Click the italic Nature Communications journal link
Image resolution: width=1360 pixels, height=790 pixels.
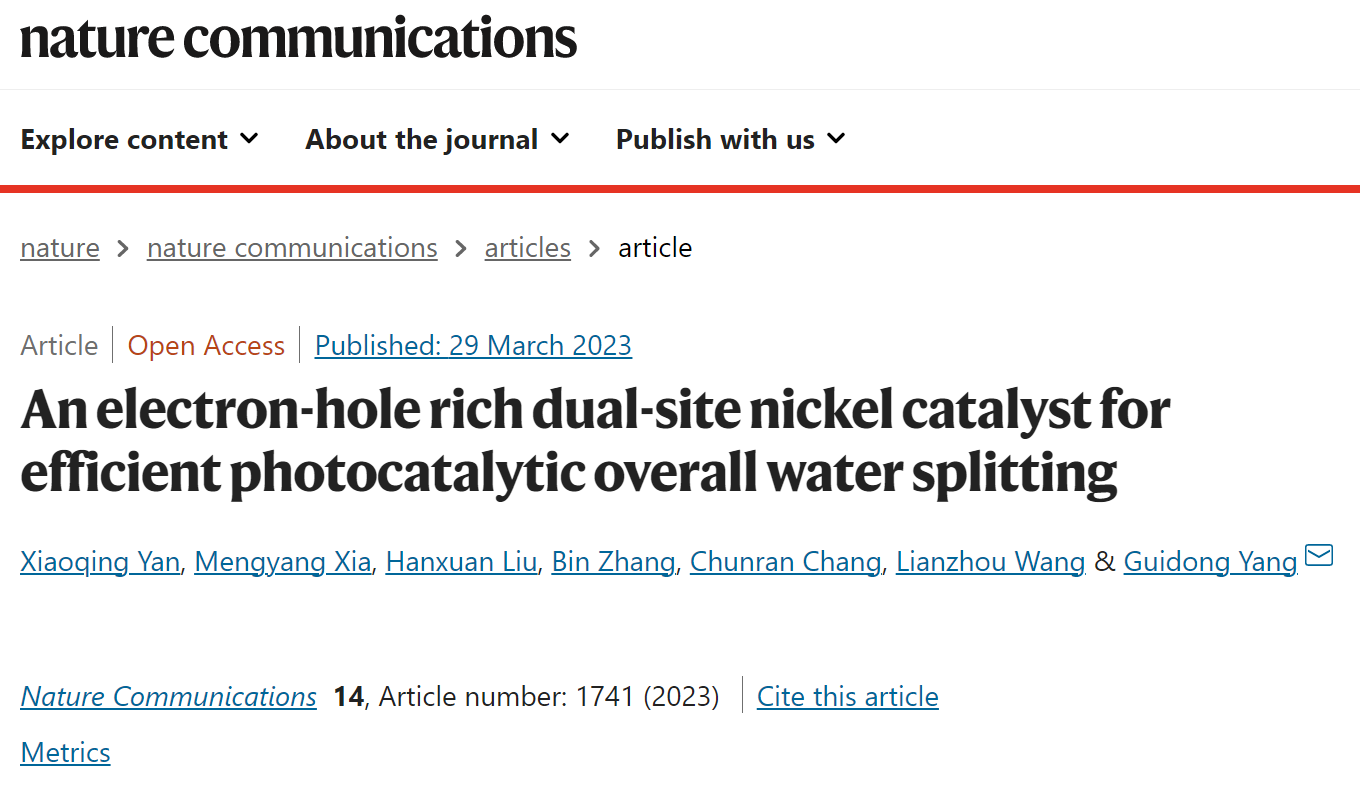pos(169,696)
